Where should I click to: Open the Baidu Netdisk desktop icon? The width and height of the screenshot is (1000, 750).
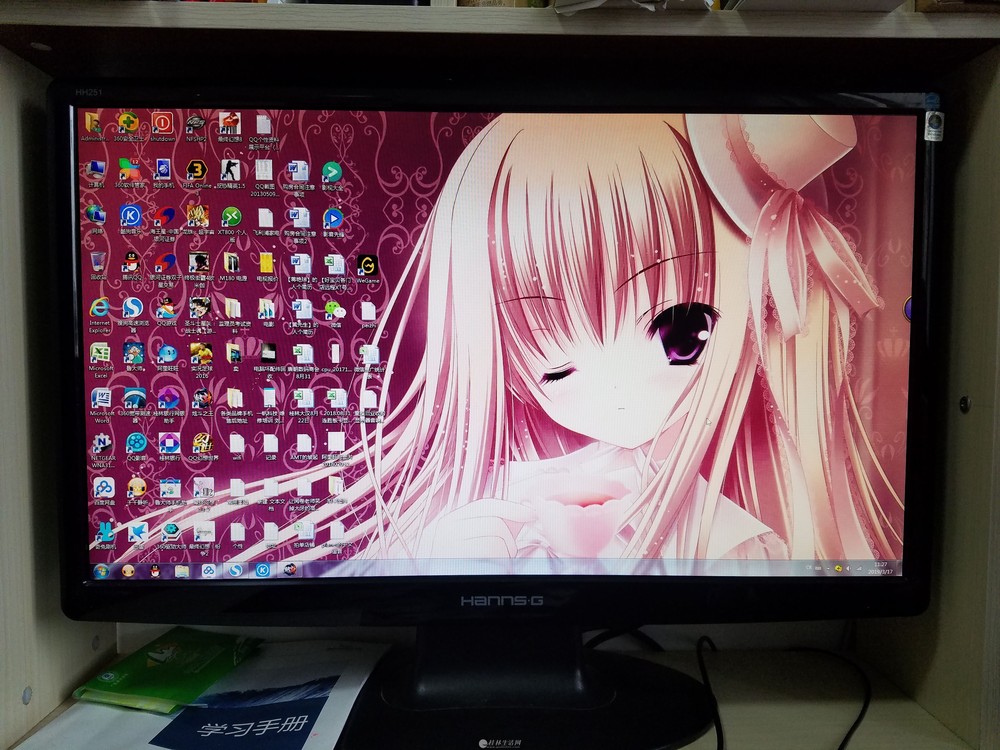(103, 488)
